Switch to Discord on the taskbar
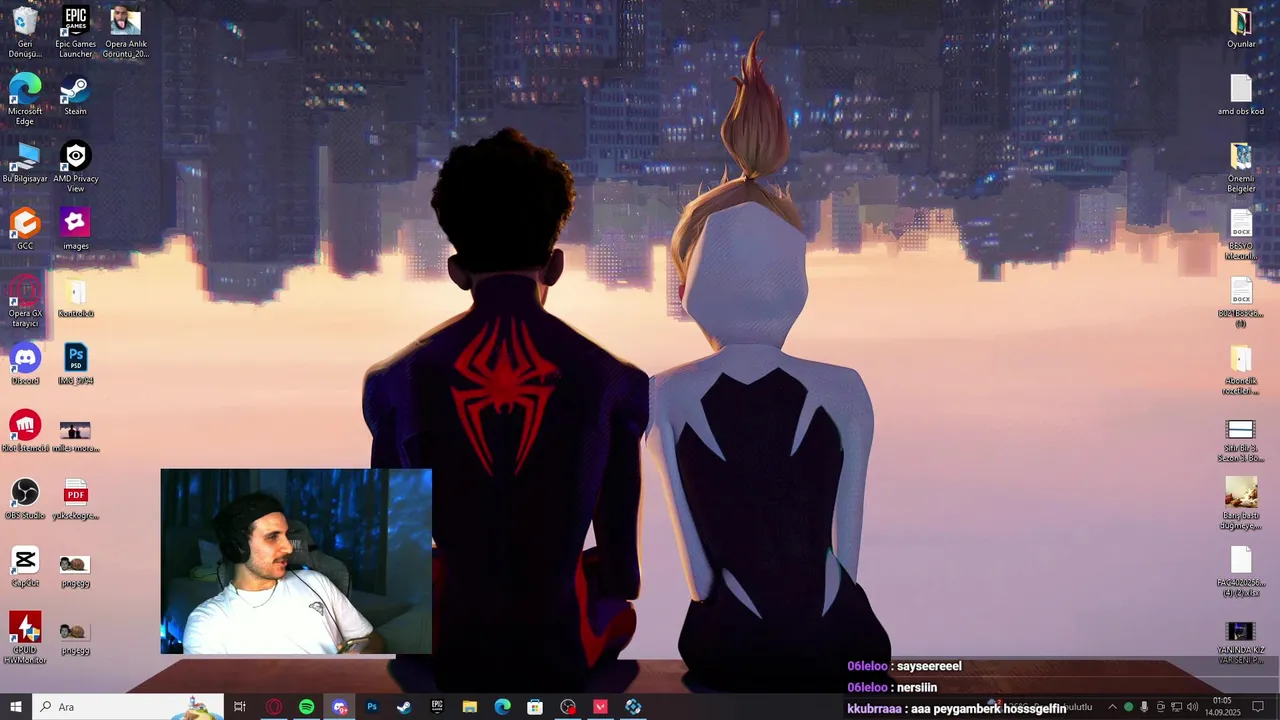 point(340,707)
